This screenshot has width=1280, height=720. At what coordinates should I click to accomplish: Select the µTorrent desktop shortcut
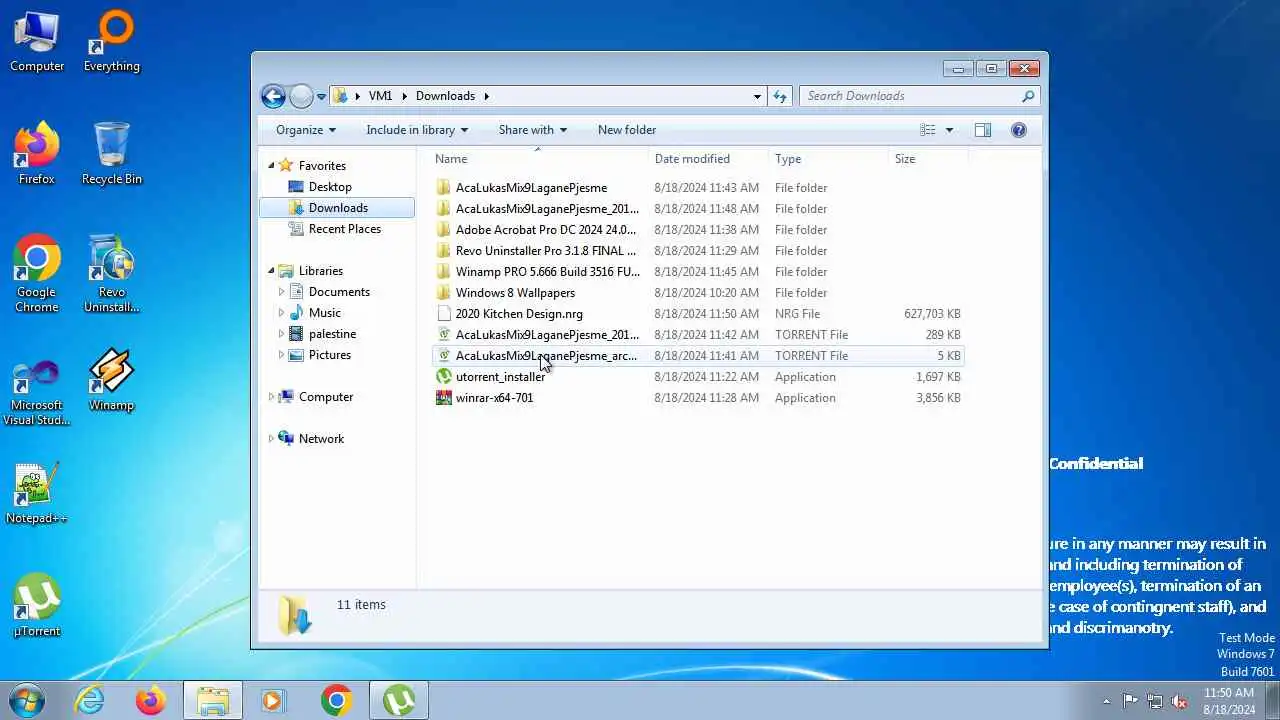(x=37, y=606)
